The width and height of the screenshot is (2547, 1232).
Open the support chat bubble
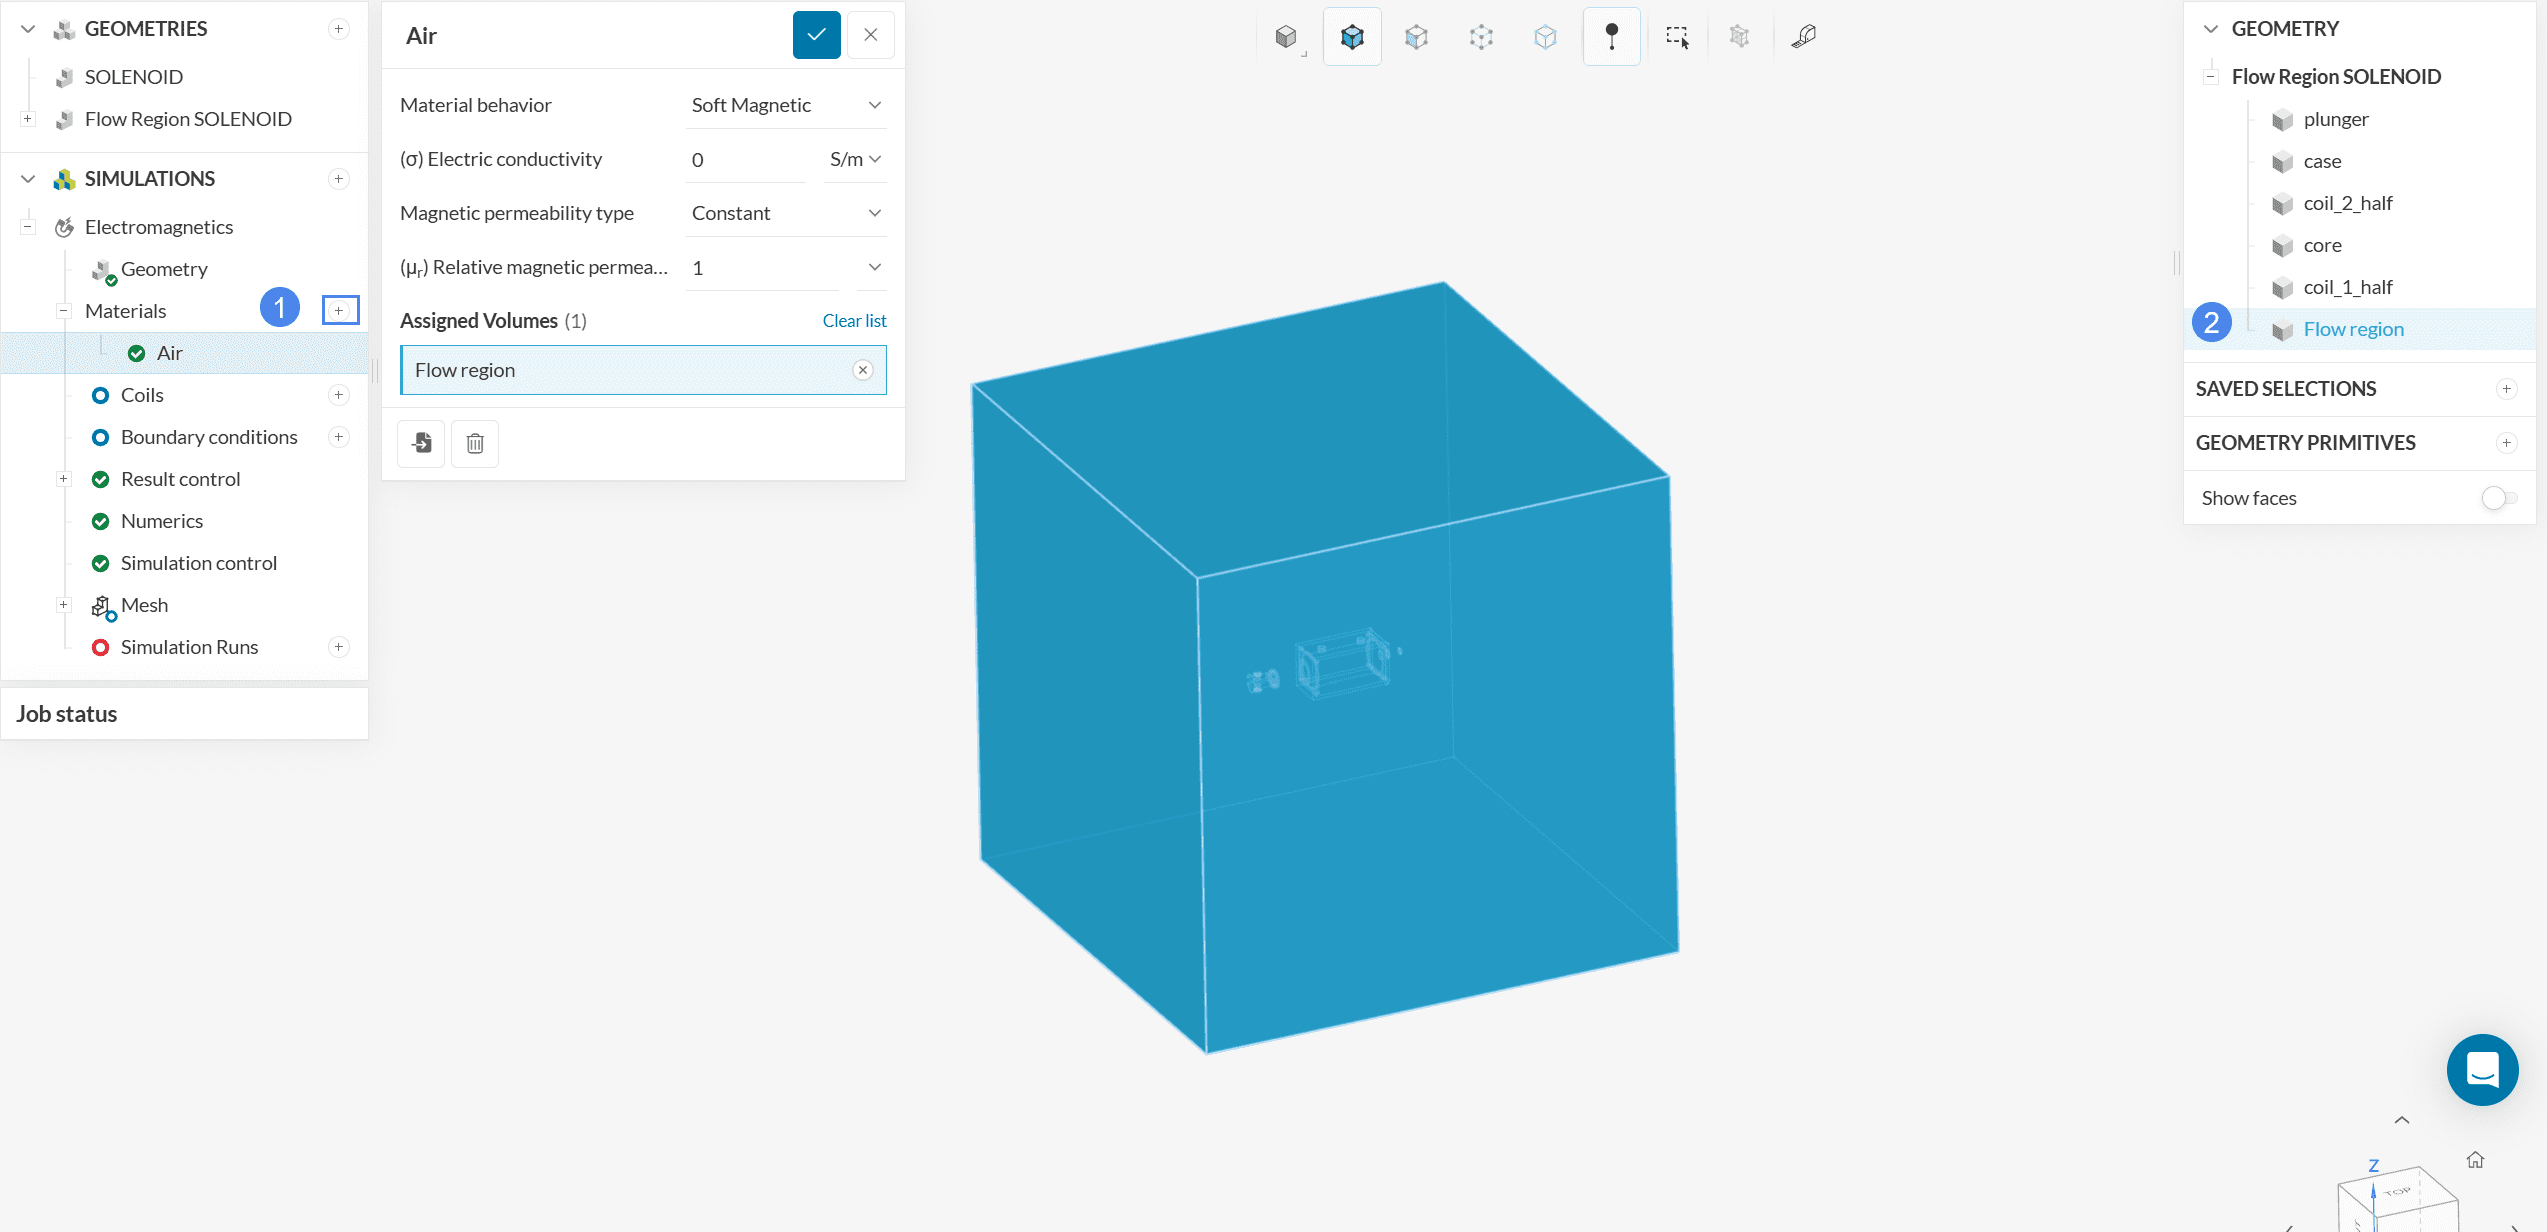click(2482, 1069)
